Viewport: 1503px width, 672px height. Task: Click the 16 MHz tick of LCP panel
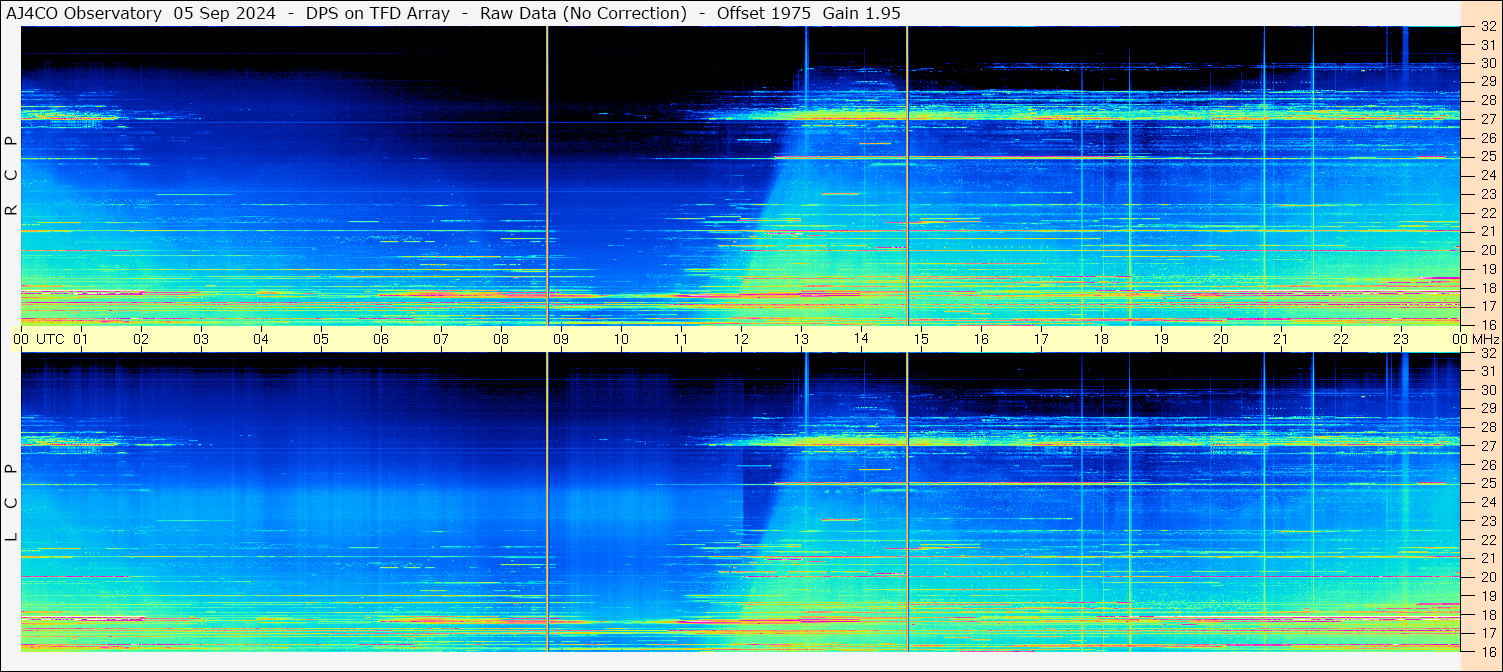click(1487, 652)
